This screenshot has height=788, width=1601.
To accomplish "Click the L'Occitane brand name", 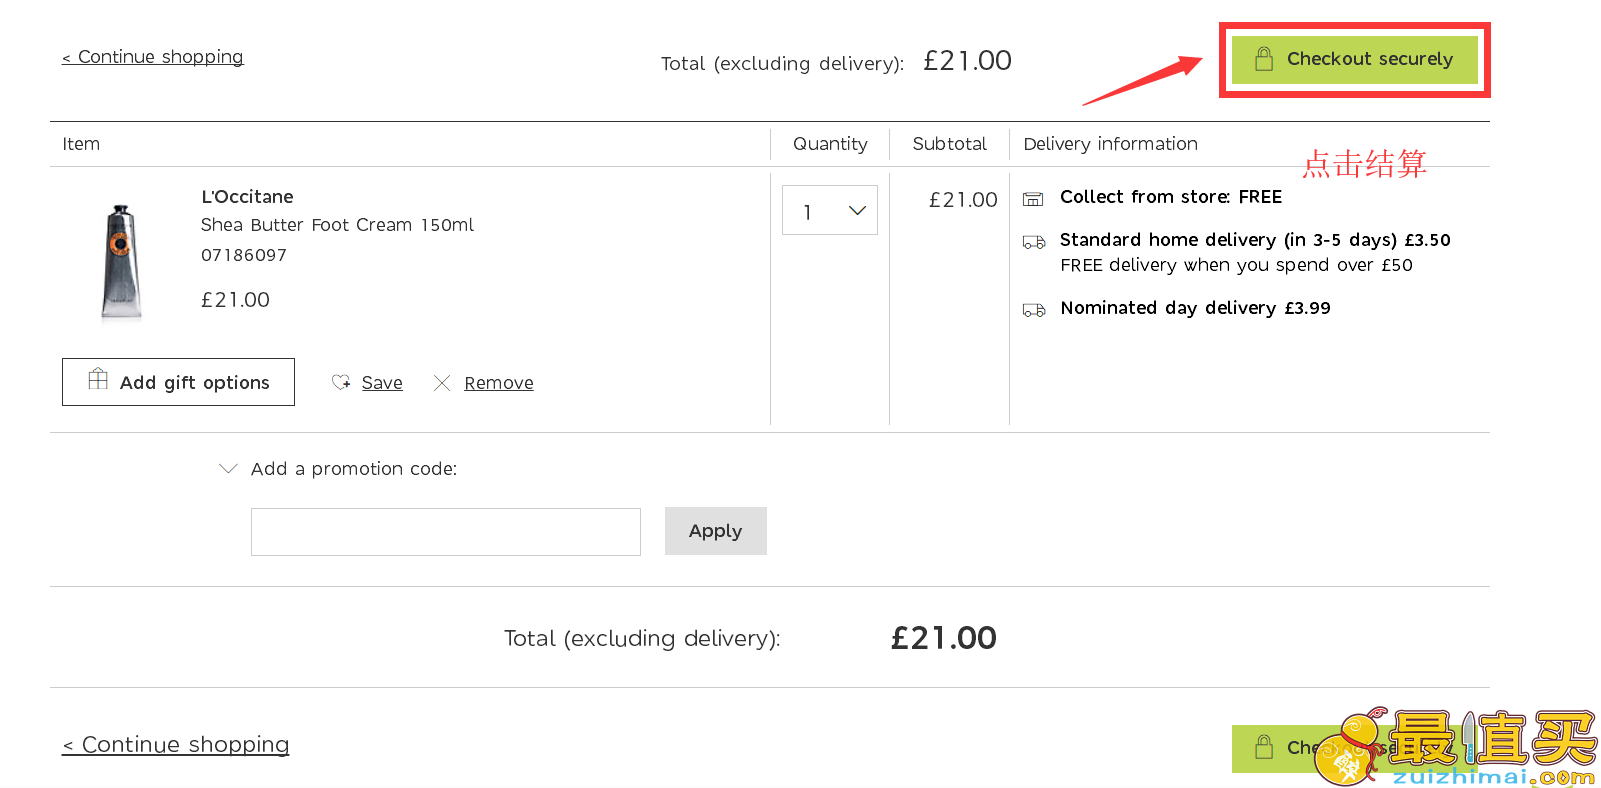I will pos(247,197).
